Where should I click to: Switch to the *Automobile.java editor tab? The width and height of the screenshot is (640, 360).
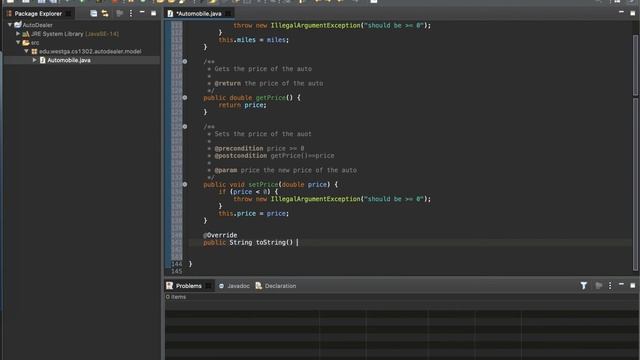pos(199,13)
